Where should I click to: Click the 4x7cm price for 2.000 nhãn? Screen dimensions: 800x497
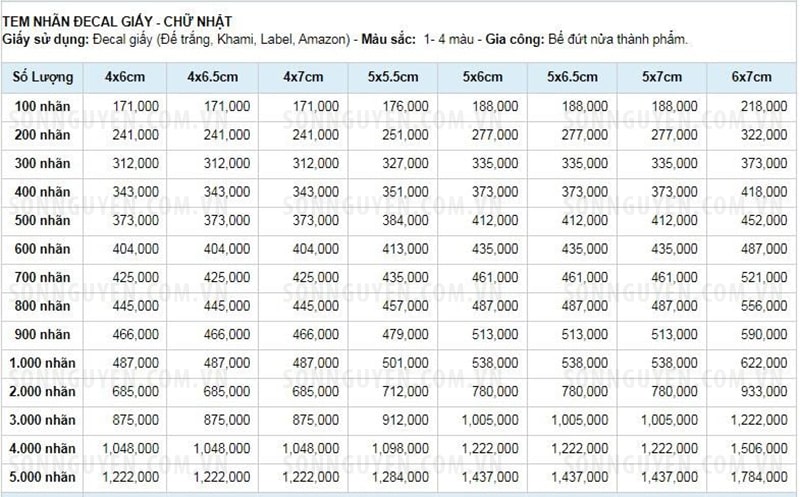[x=315, y=391]
